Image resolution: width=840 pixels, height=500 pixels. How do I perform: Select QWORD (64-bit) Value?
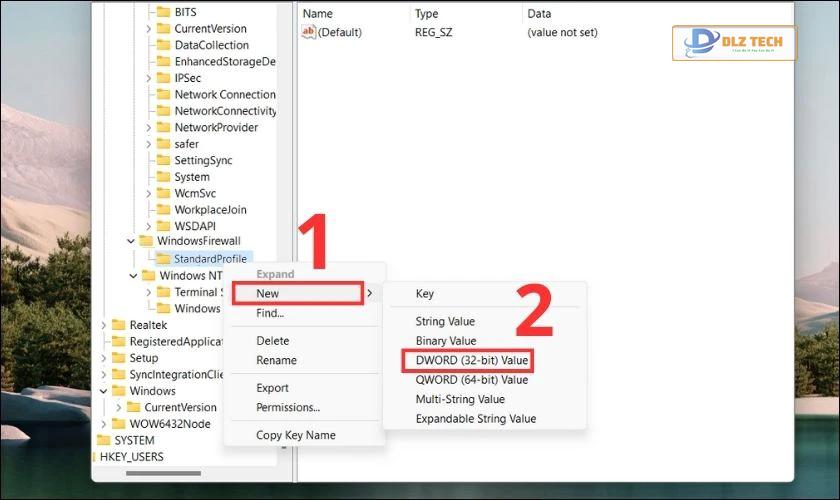tap(471, 380)
